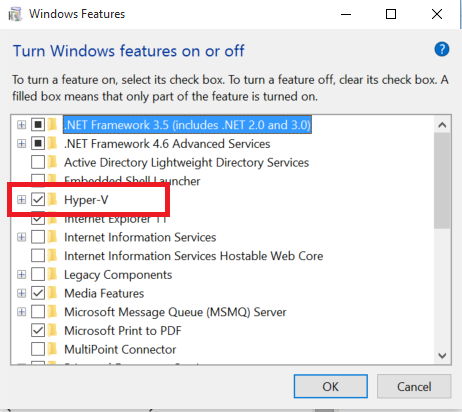This screenshot has height=412, width=462.
Task: Confirm changes with the OK button
Action: 331,386
